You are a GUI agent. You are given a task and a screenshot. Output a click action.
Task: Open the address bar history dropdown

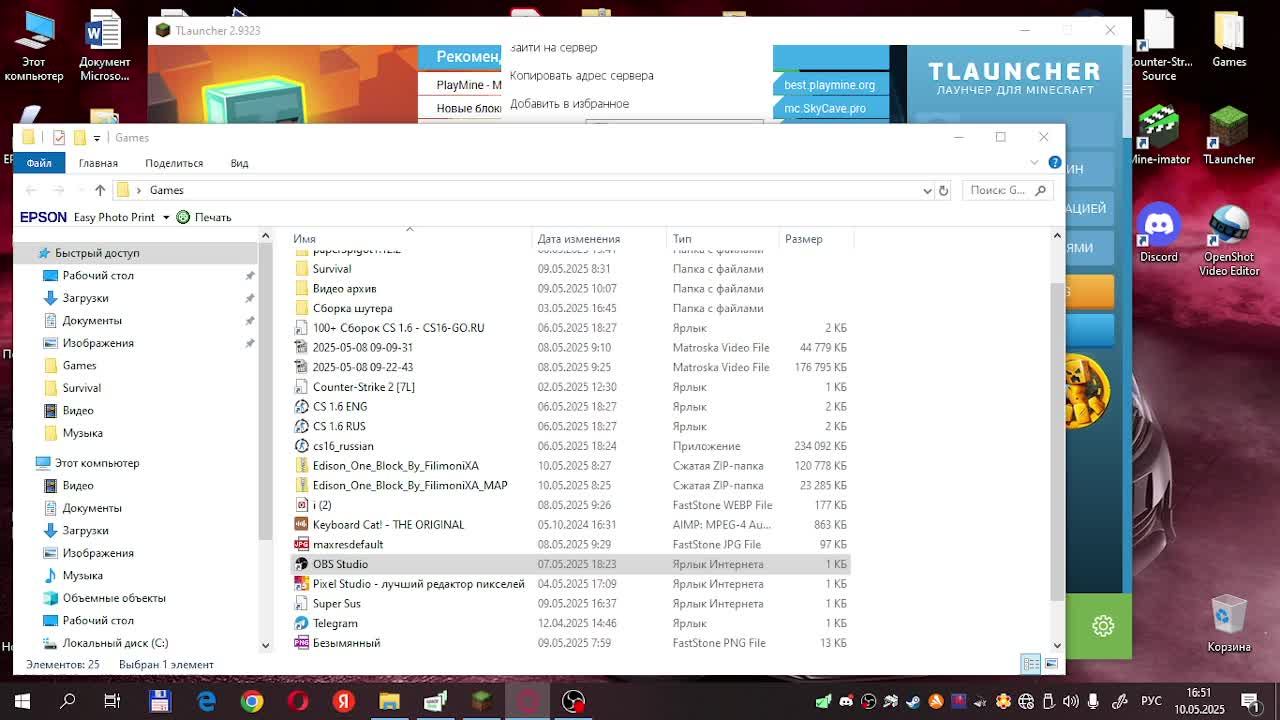[927, 190]
